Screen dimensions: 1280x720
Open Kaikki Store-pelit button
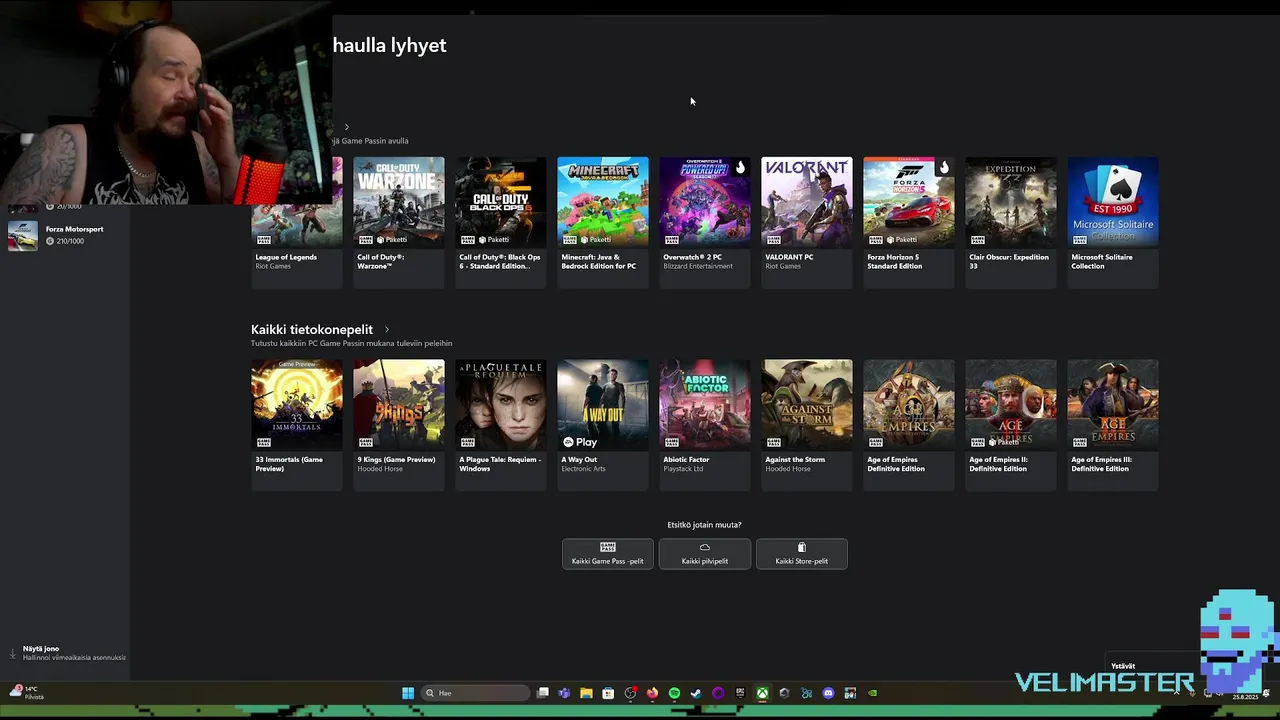point(802,554)
